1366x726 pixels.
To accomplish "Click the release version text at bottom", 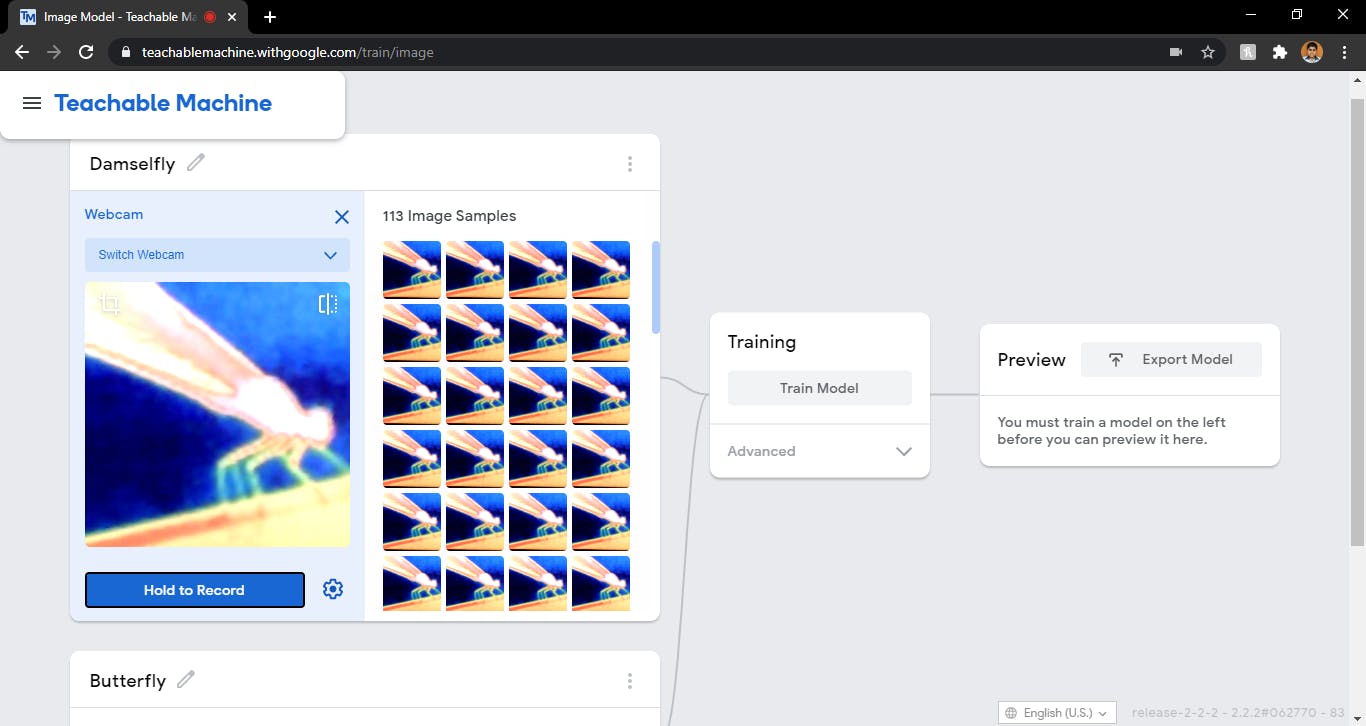I will point(1238,713).
